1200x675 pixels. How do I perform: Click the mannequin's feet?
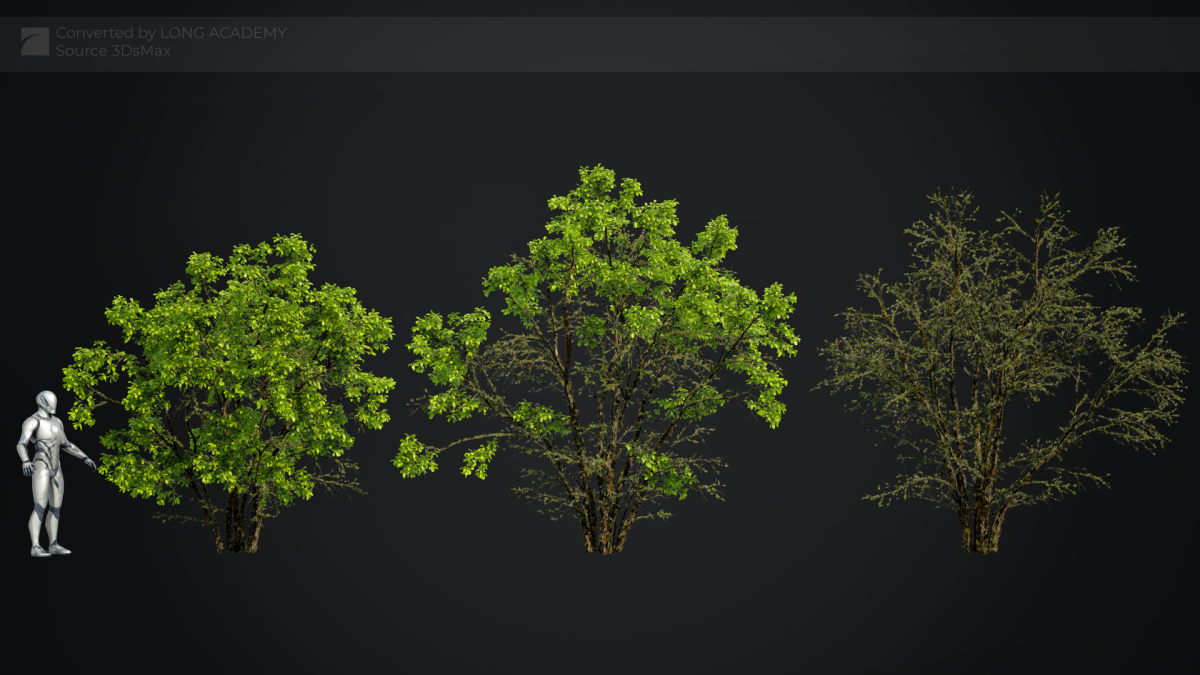click(x=49, y=549)
